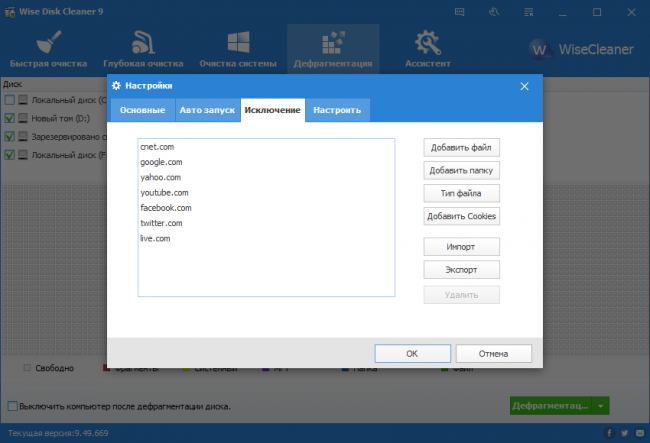Open Очистка системы section
The height and width of the screenshot is (443, 650).
238,49
